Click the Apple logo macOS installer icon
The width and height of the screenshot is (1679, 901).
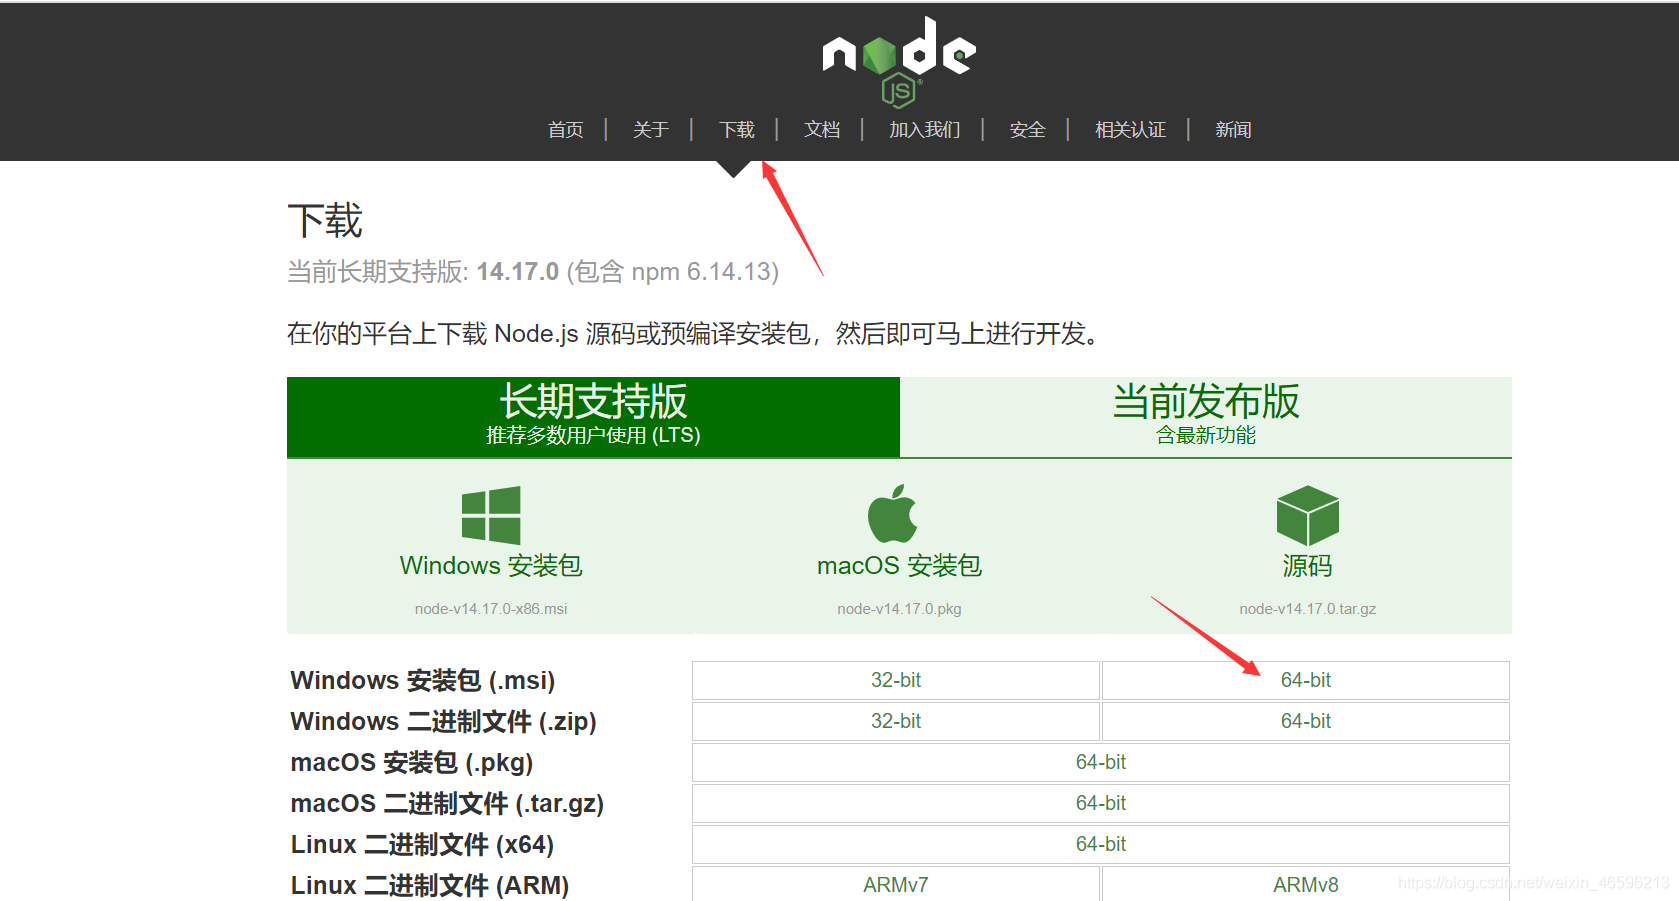(x=892, y=513)
